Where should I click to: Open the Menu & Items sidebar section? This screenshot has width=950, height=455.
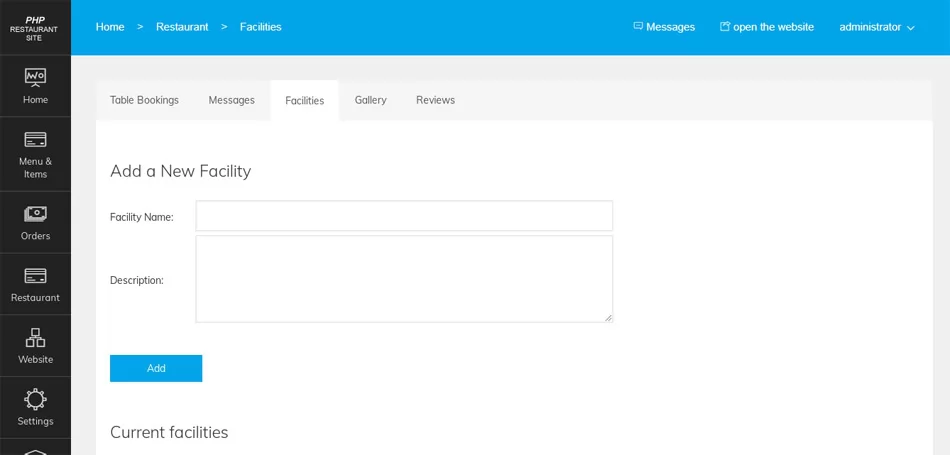pos(35,154)
